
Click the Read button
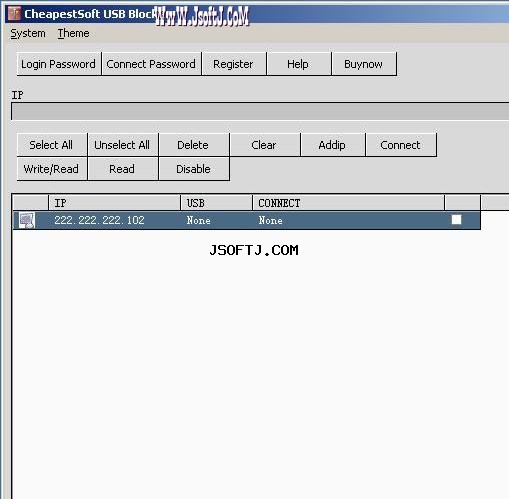(x=123, y=169)
